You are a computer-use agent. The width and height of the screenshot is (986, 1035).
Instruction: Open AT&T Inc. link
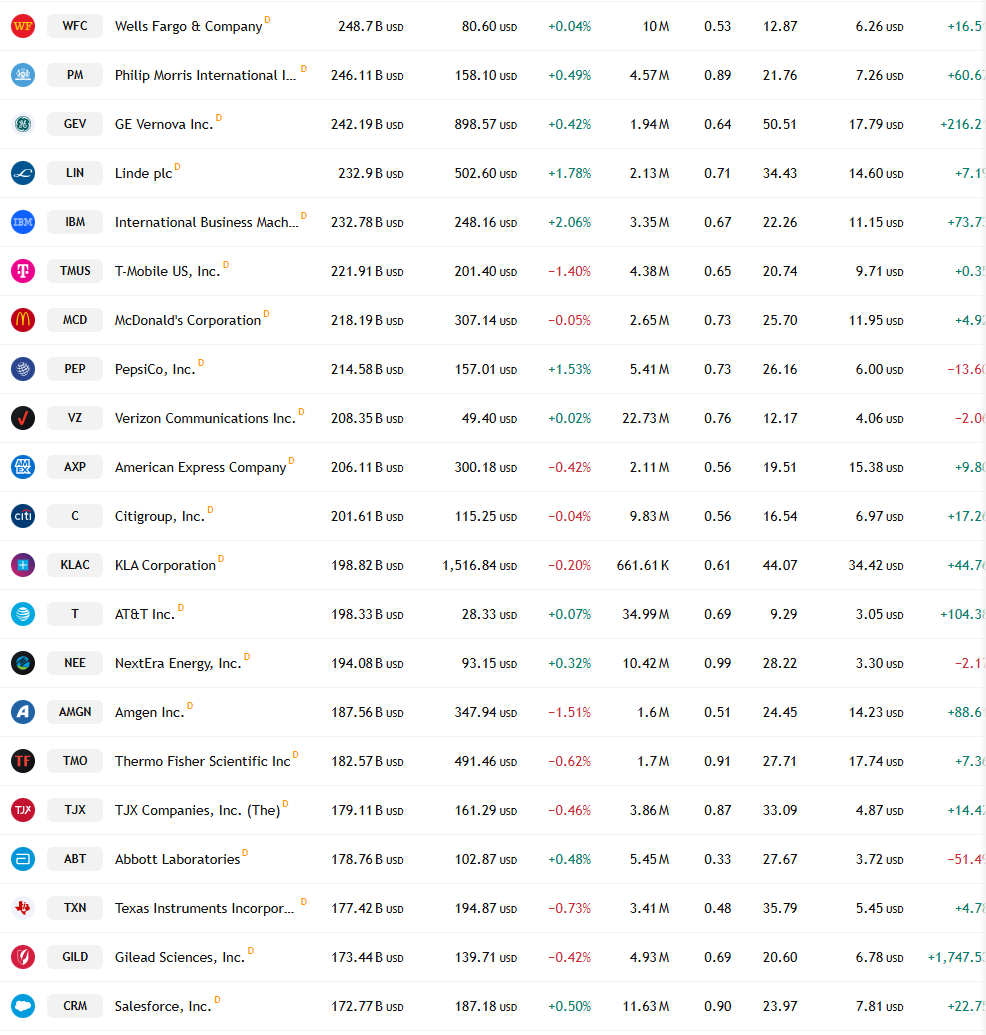(x=145, y=614)
